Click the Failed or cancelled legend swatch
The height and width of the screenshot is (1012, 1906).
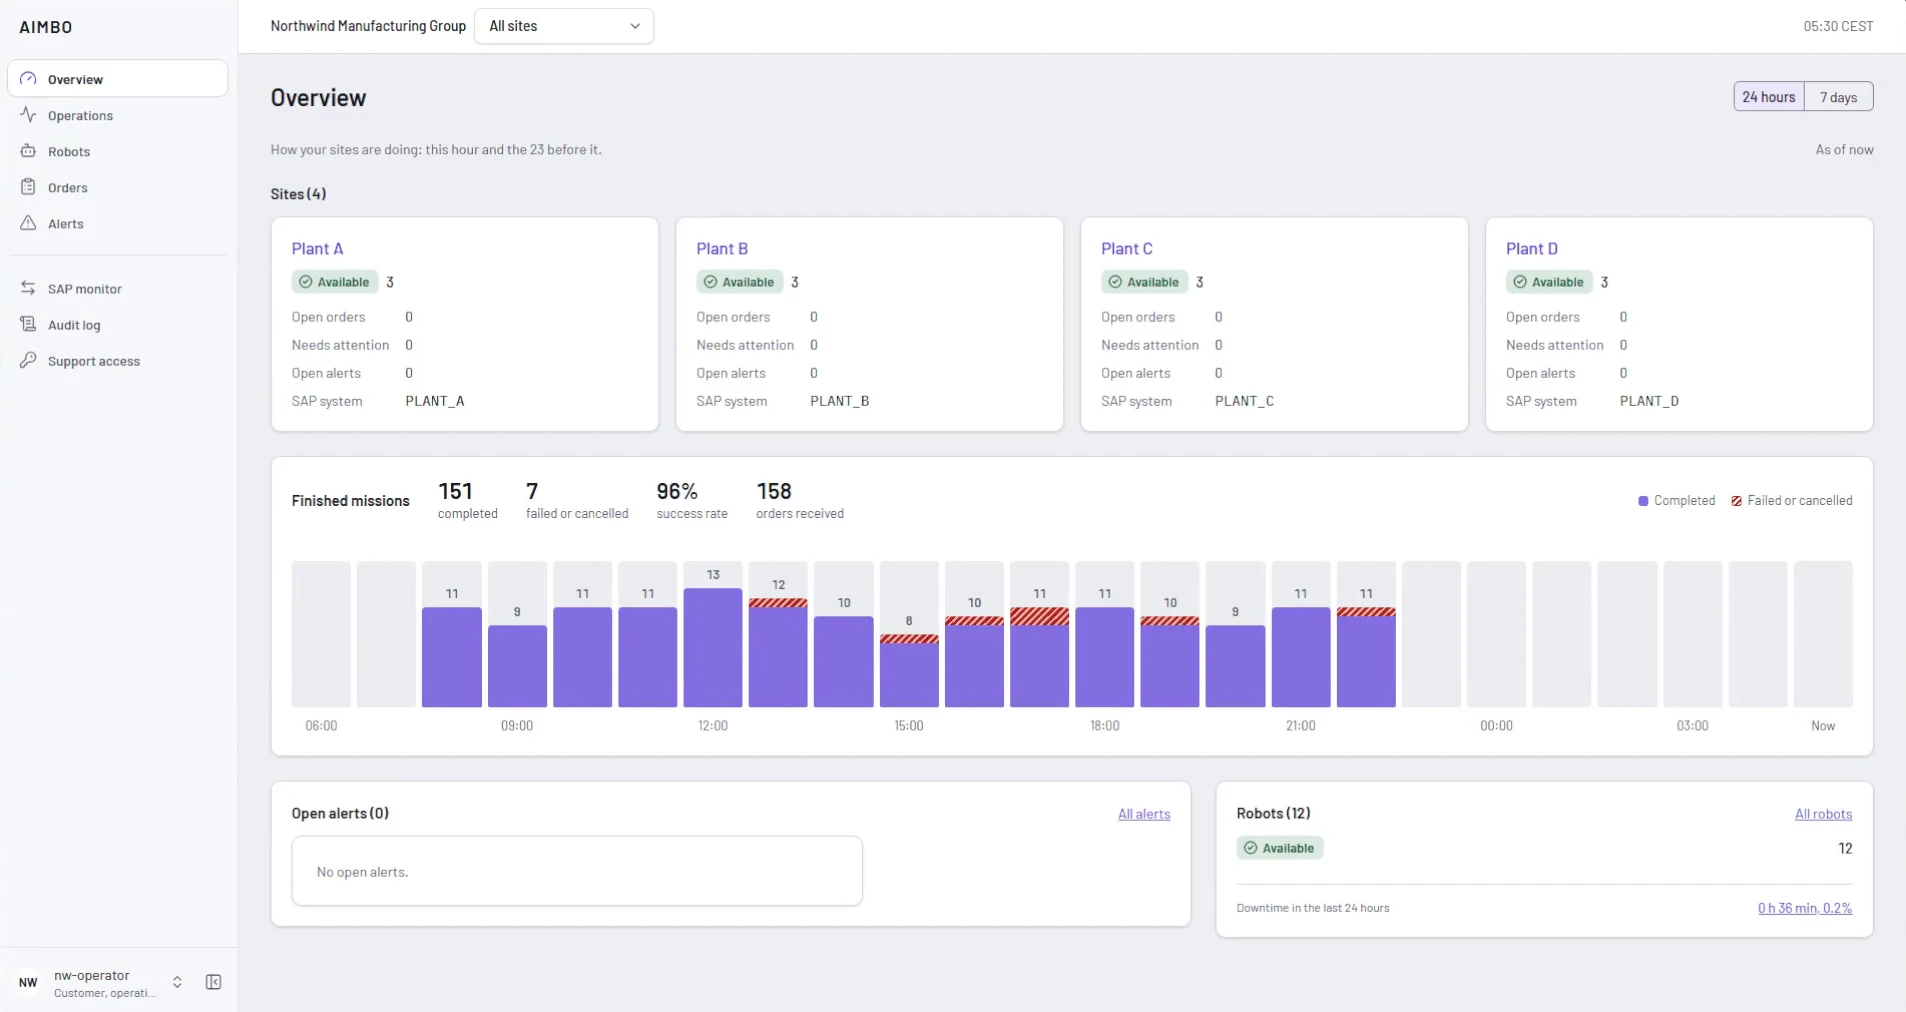click(x=1737, y=501)
